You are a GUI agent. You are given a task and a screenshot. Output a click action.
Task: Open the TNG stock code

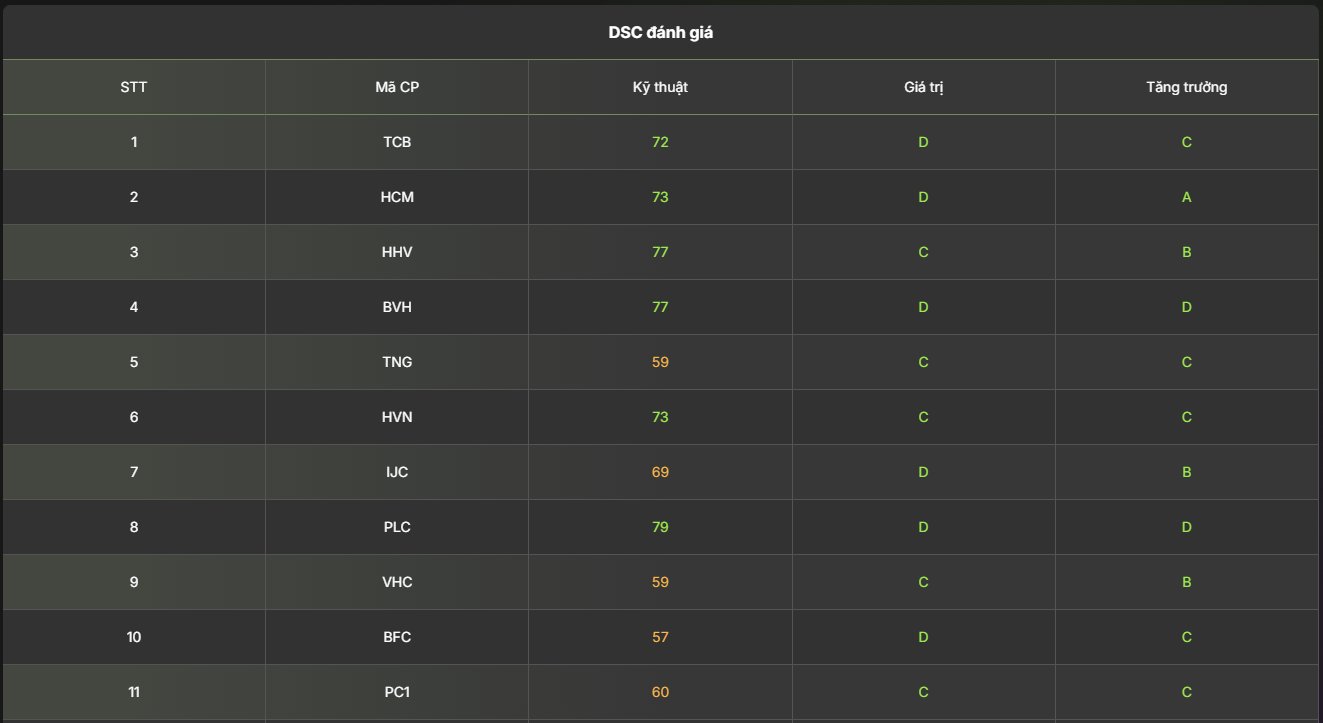pyautogui.click(x=397, y=362)
